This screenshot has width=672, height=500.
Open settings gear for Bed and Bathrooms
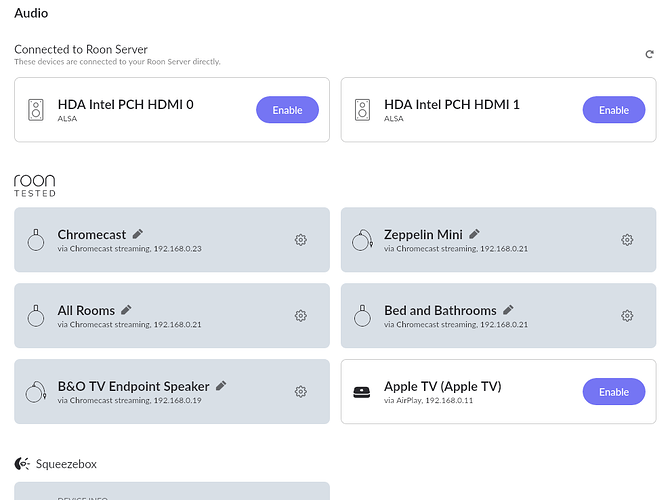[627, 316]
